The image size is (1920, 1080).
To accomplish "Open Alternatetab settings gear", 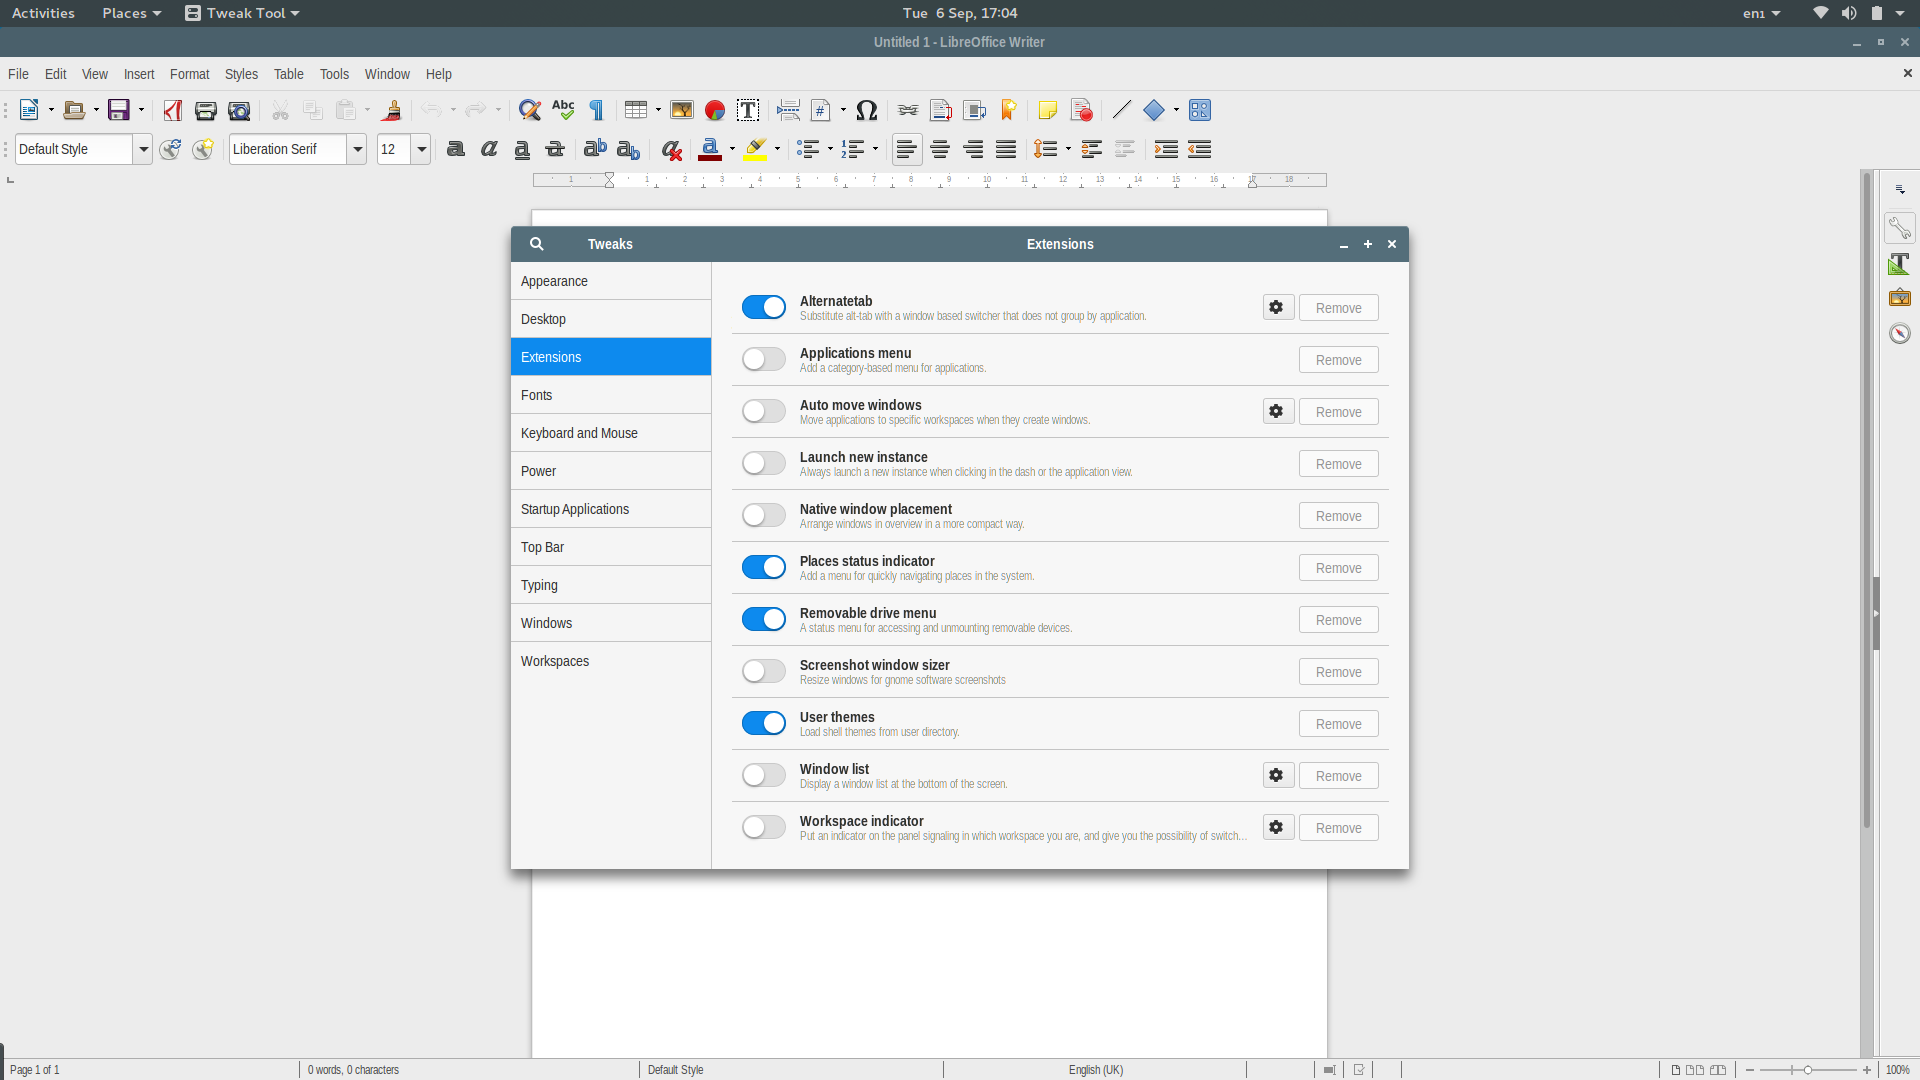I will [1277, 307].
